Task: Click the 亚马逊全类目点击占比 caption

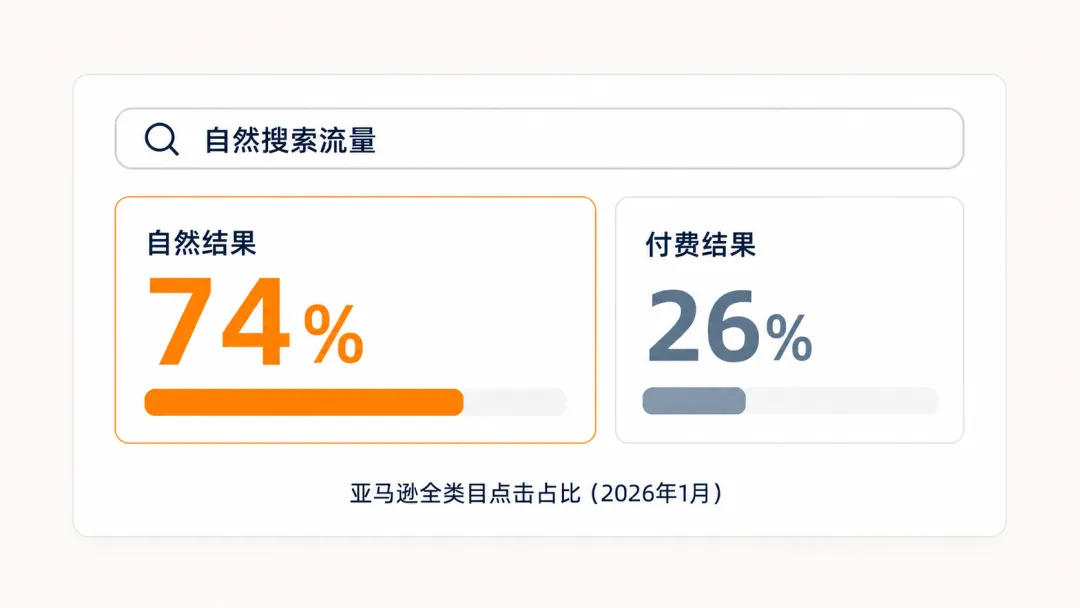Action: 465,493
